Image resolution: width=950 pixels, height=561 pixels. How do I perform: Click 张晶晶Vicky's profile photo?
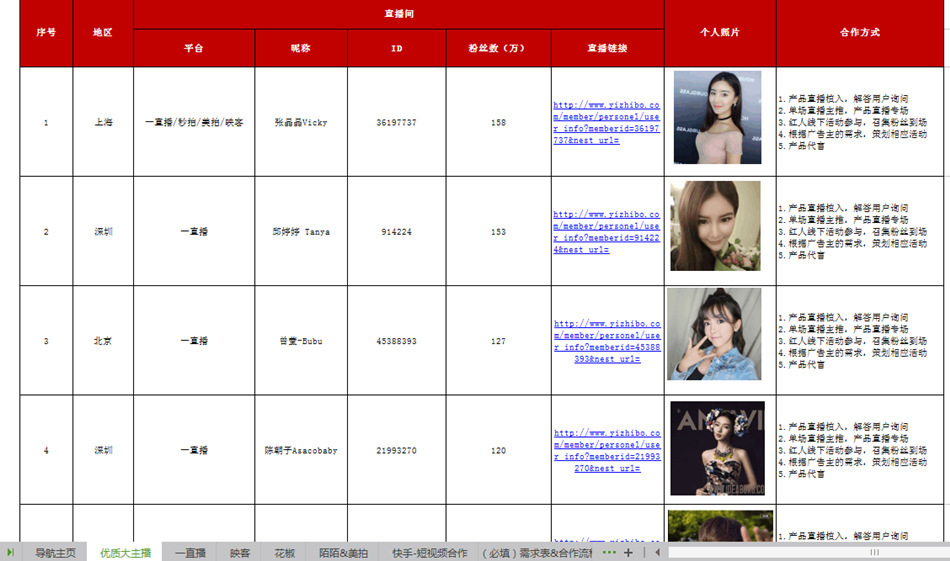click(717, 118)
